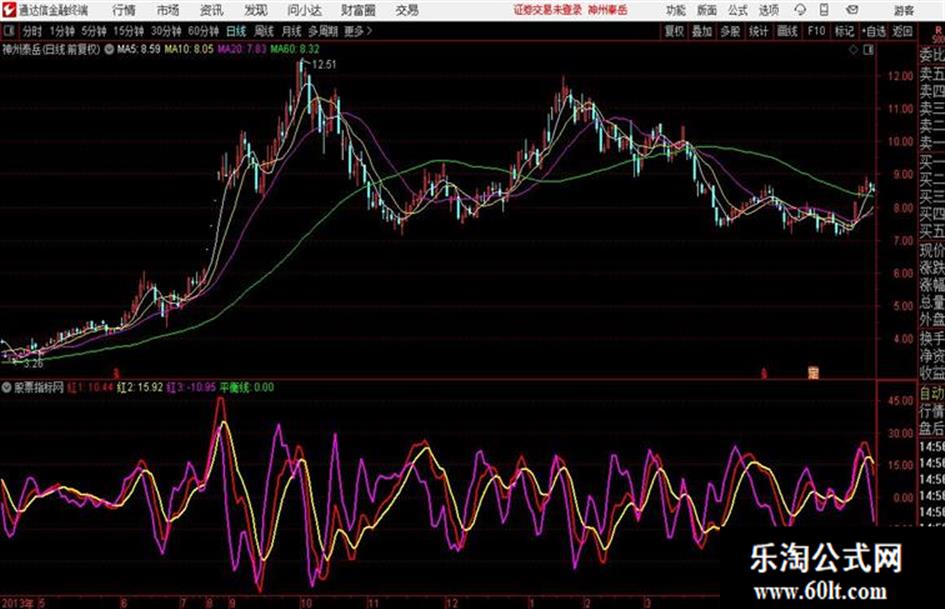This screenshot has height=609, width=945.
Task: Open the 资讯 menu
Action: pos(212,10)
